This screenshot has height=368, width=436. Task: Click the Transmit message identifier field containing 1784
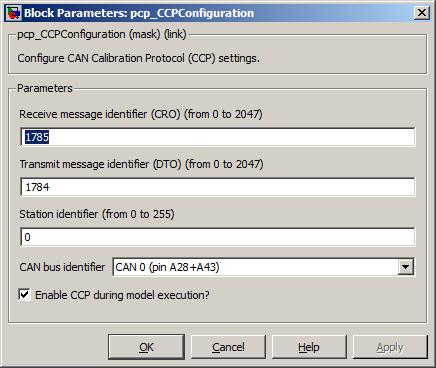pyautogui.click(x=218, y=187)
